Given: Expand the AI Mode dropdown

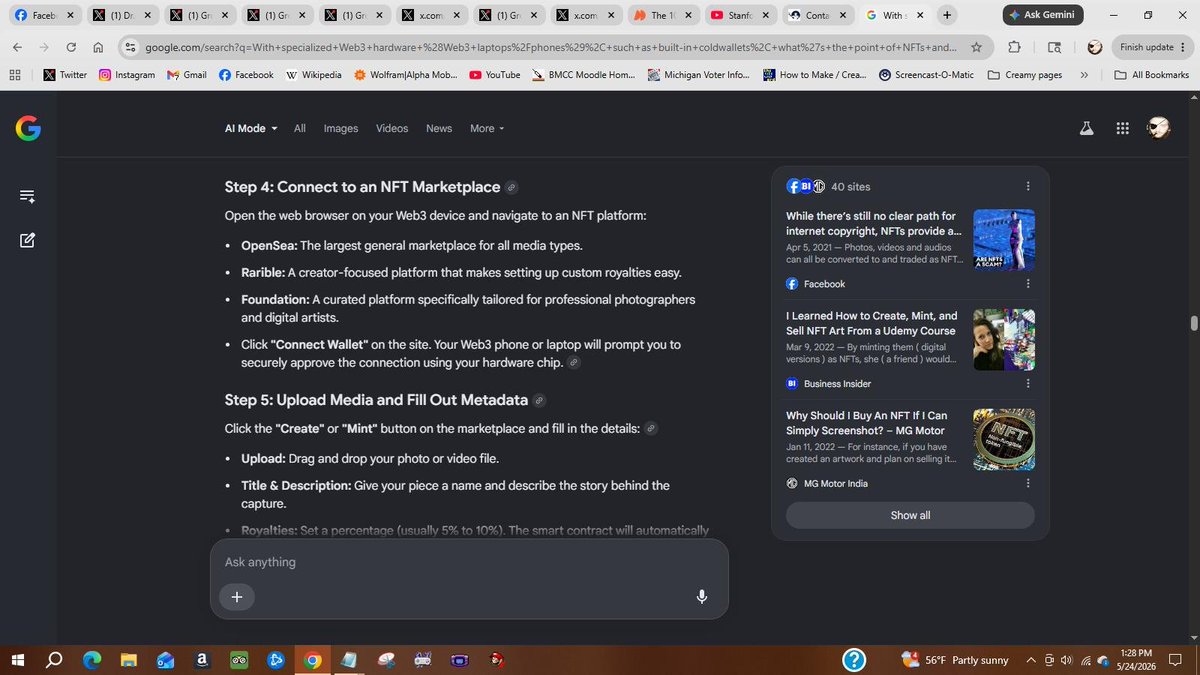Looking at the screenshot, I should tap(251, 128).
